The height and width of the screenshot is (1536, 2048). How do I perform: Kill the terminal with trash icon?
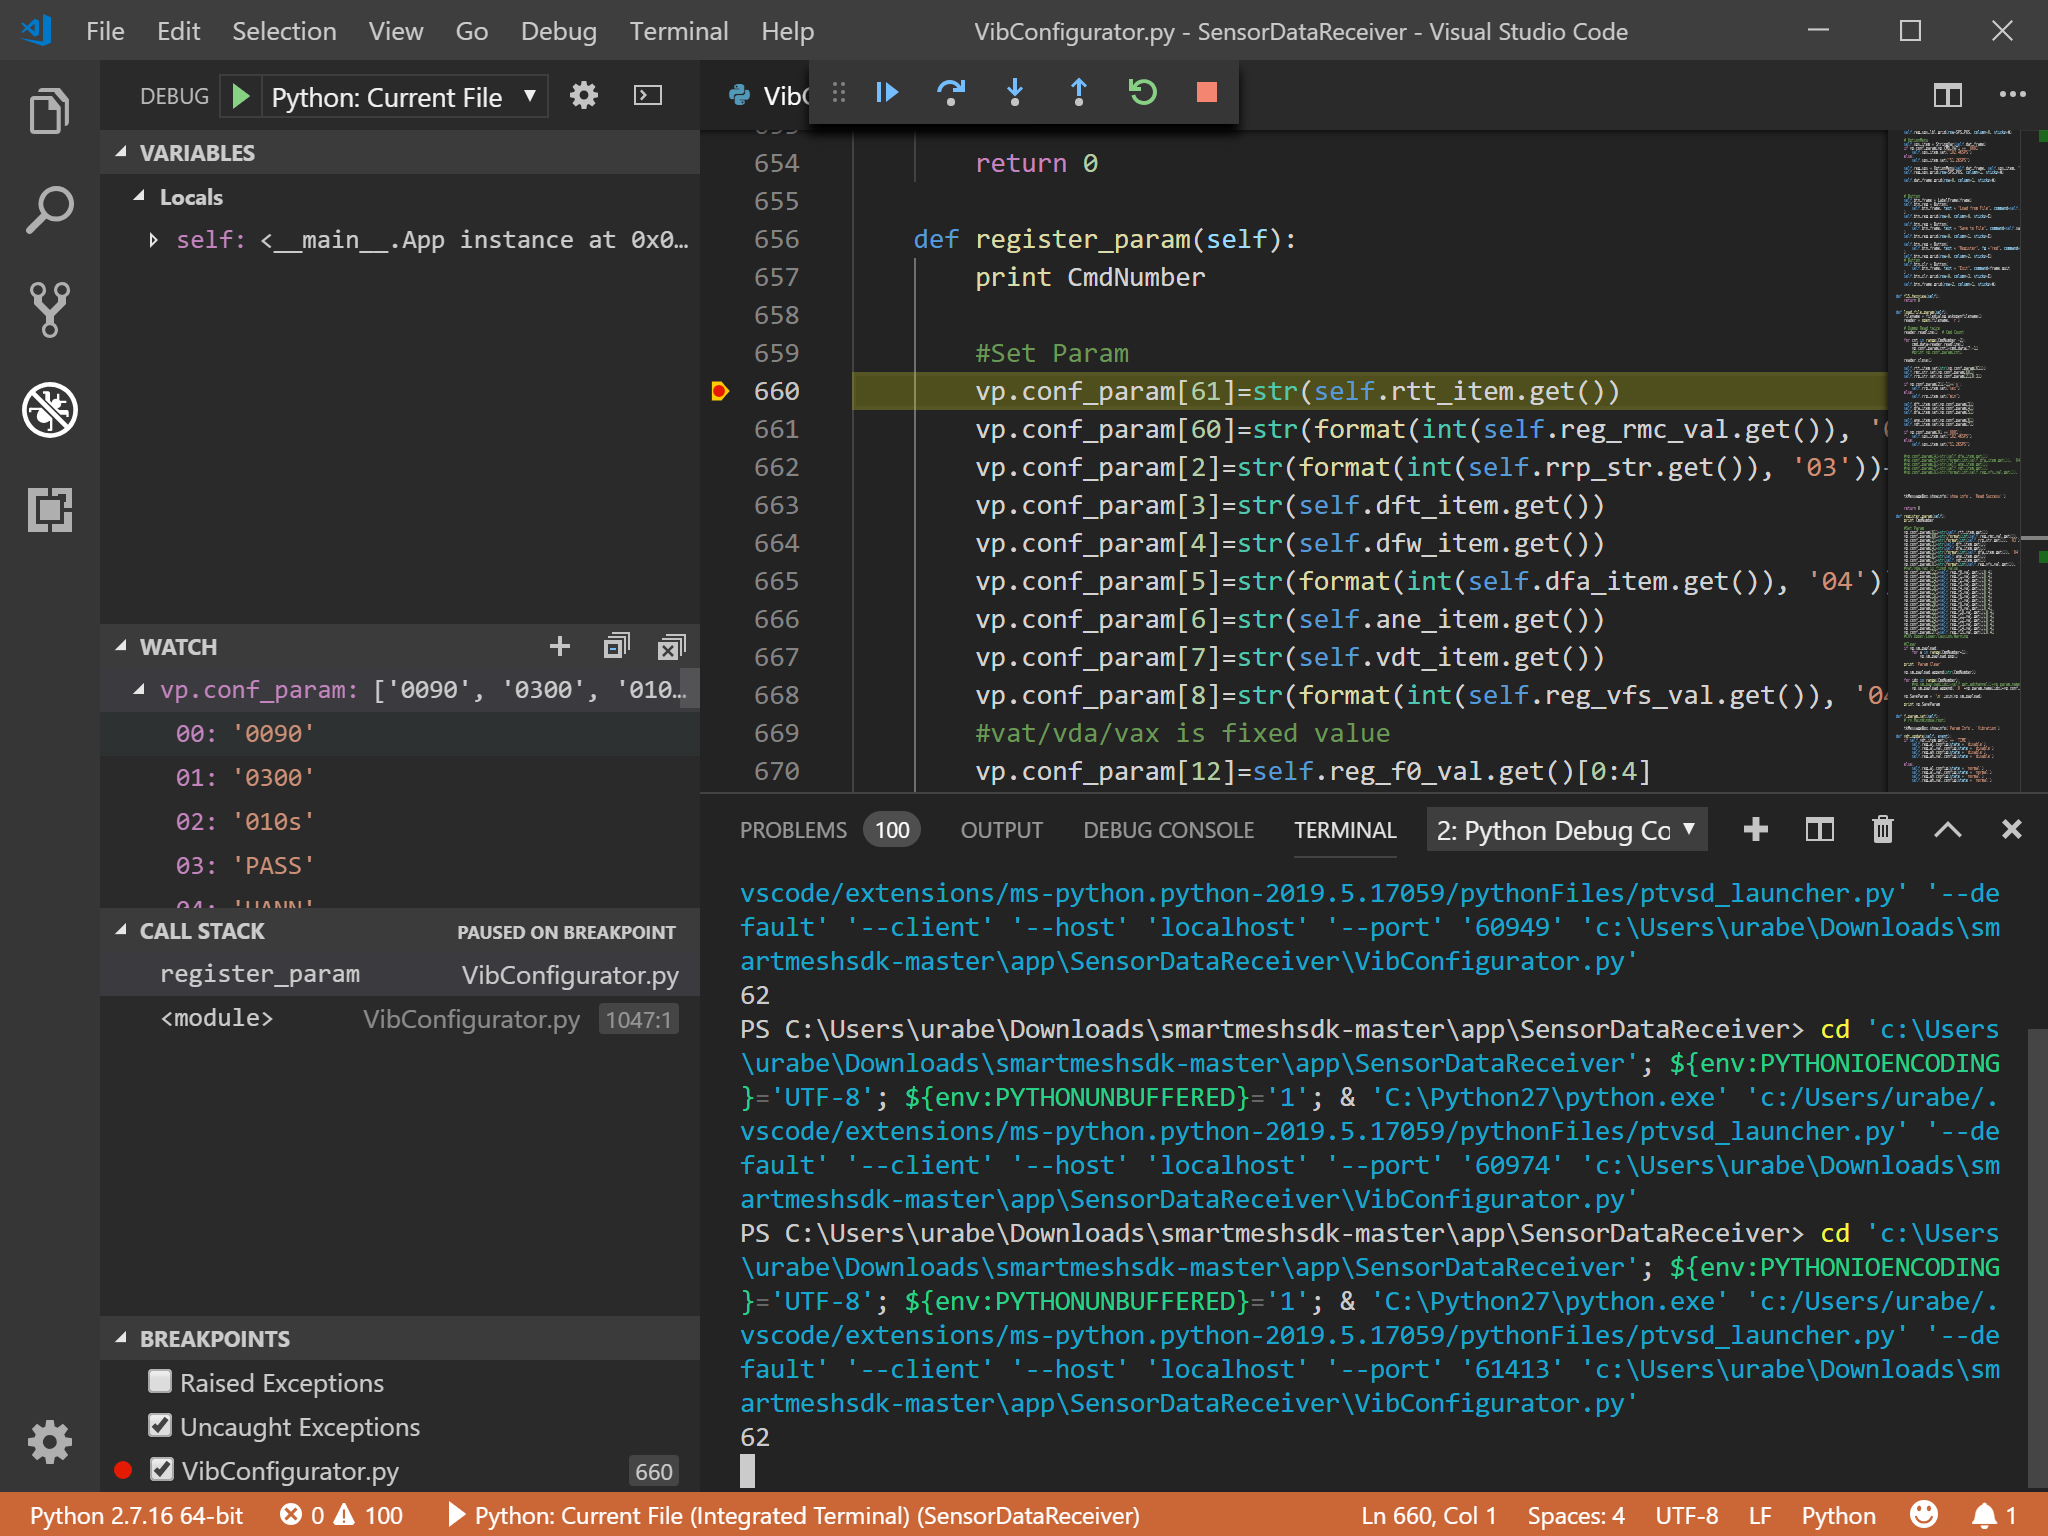tap(1883, 830)
